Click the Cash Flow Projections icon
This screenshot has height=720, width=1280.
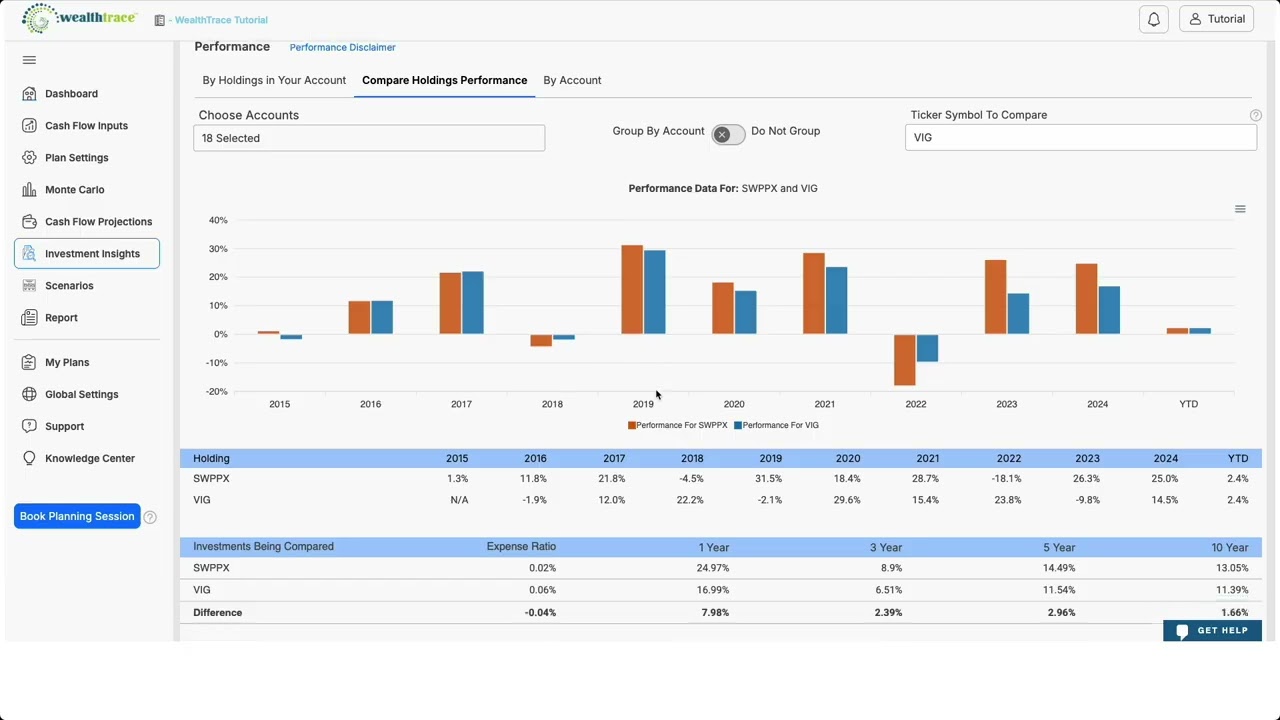[29, 222]
